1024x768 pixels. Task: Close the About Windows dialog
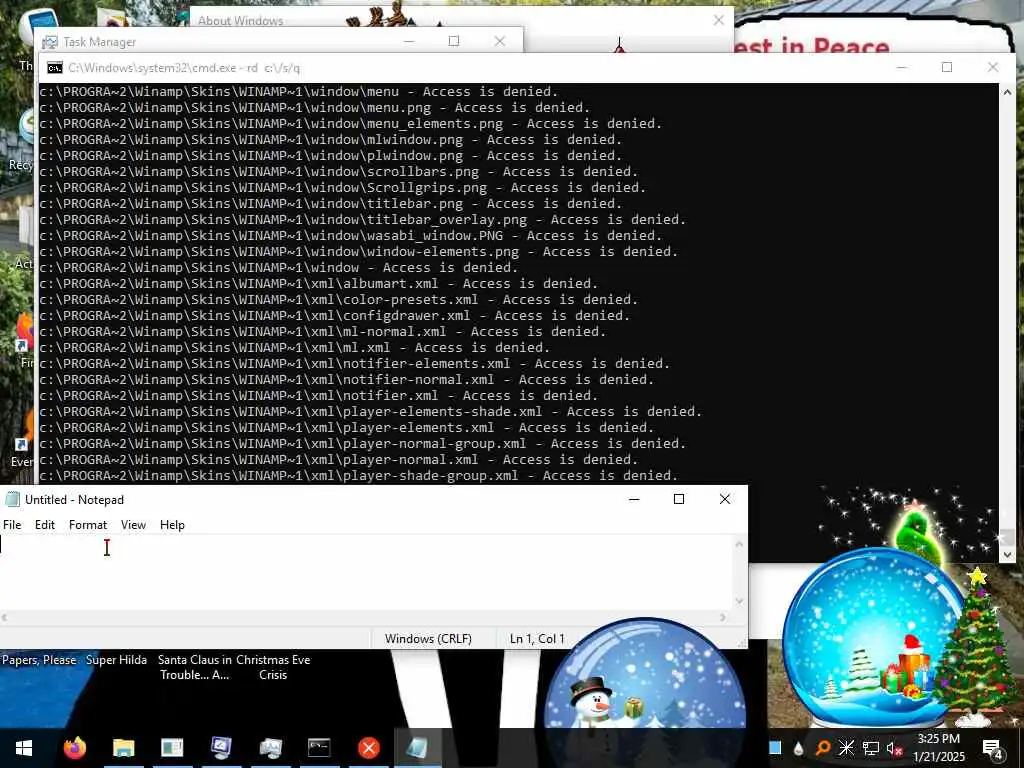719,20
